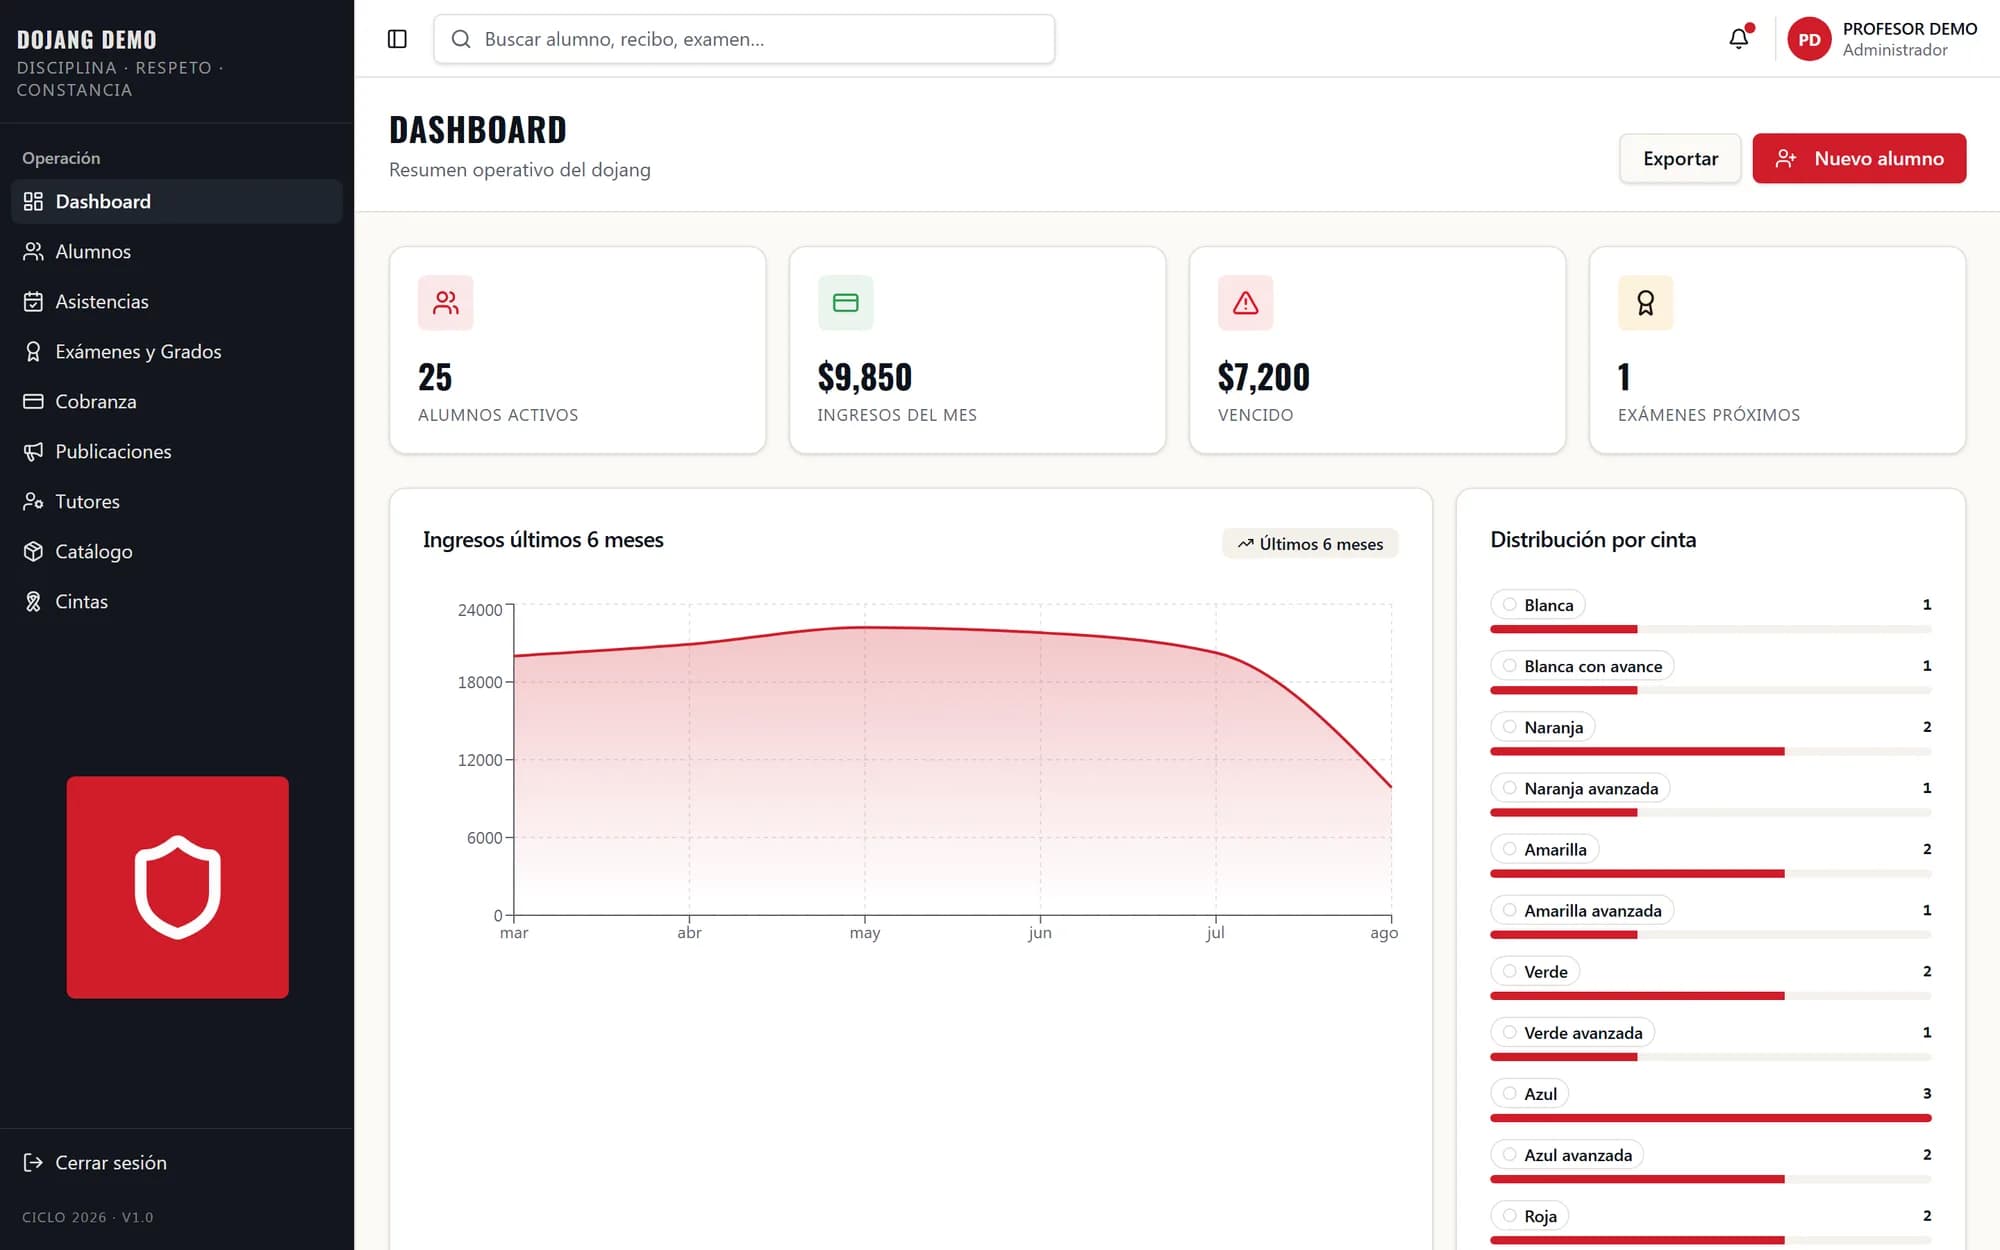Click the Verde belt chip
2000x1250 pixels.
pyautogui.click(x=1535, y=971)
